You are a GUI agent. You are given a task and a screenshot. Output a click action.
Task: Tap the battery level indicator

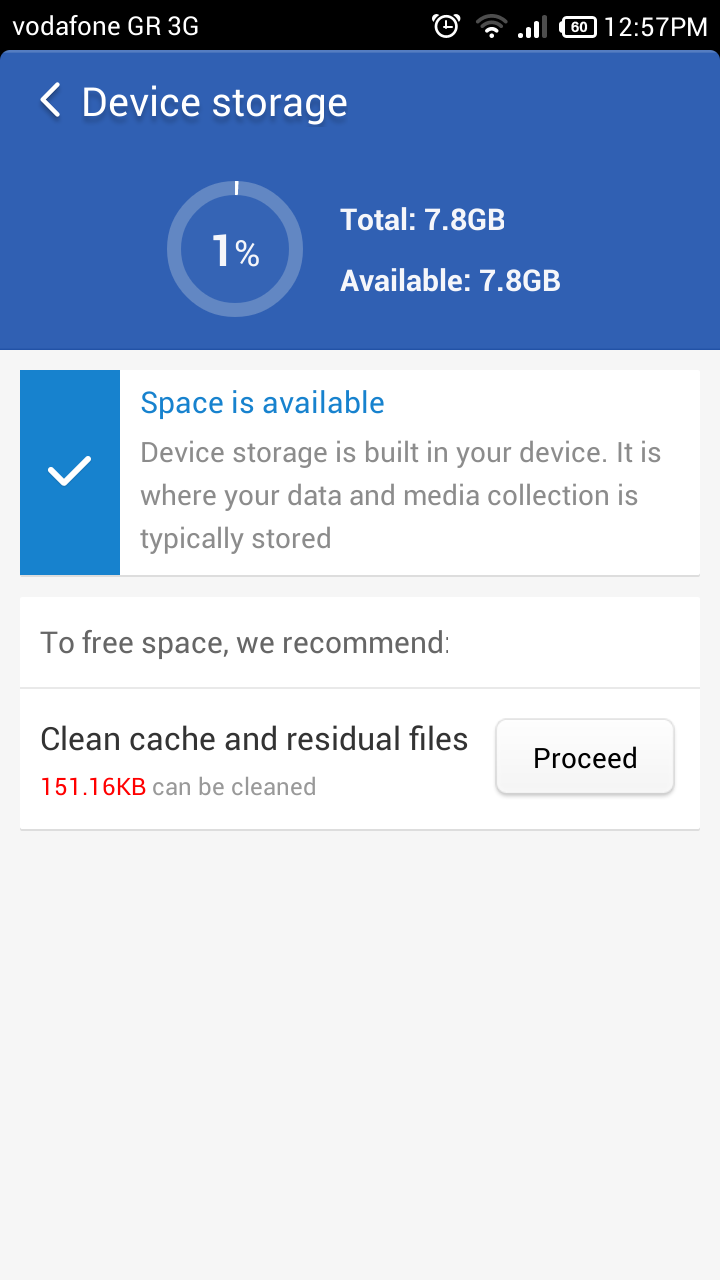[x=577, y=27]
